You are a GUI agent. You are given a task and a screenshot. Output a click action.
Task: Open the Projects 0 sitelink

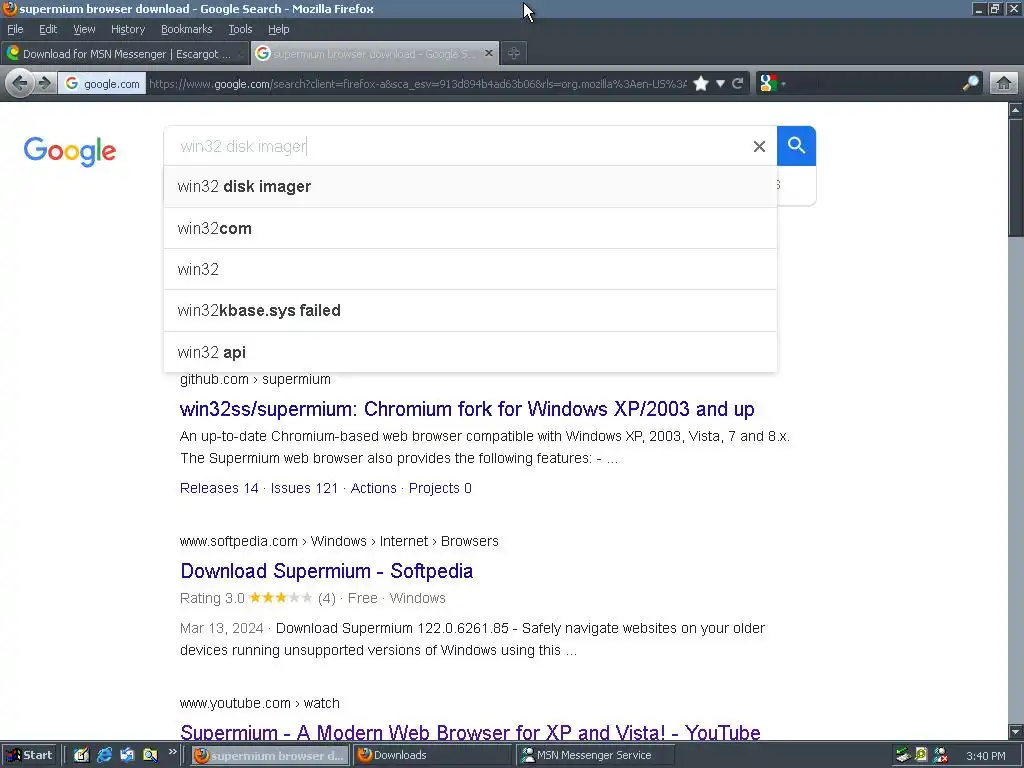(x=440, y=488)
